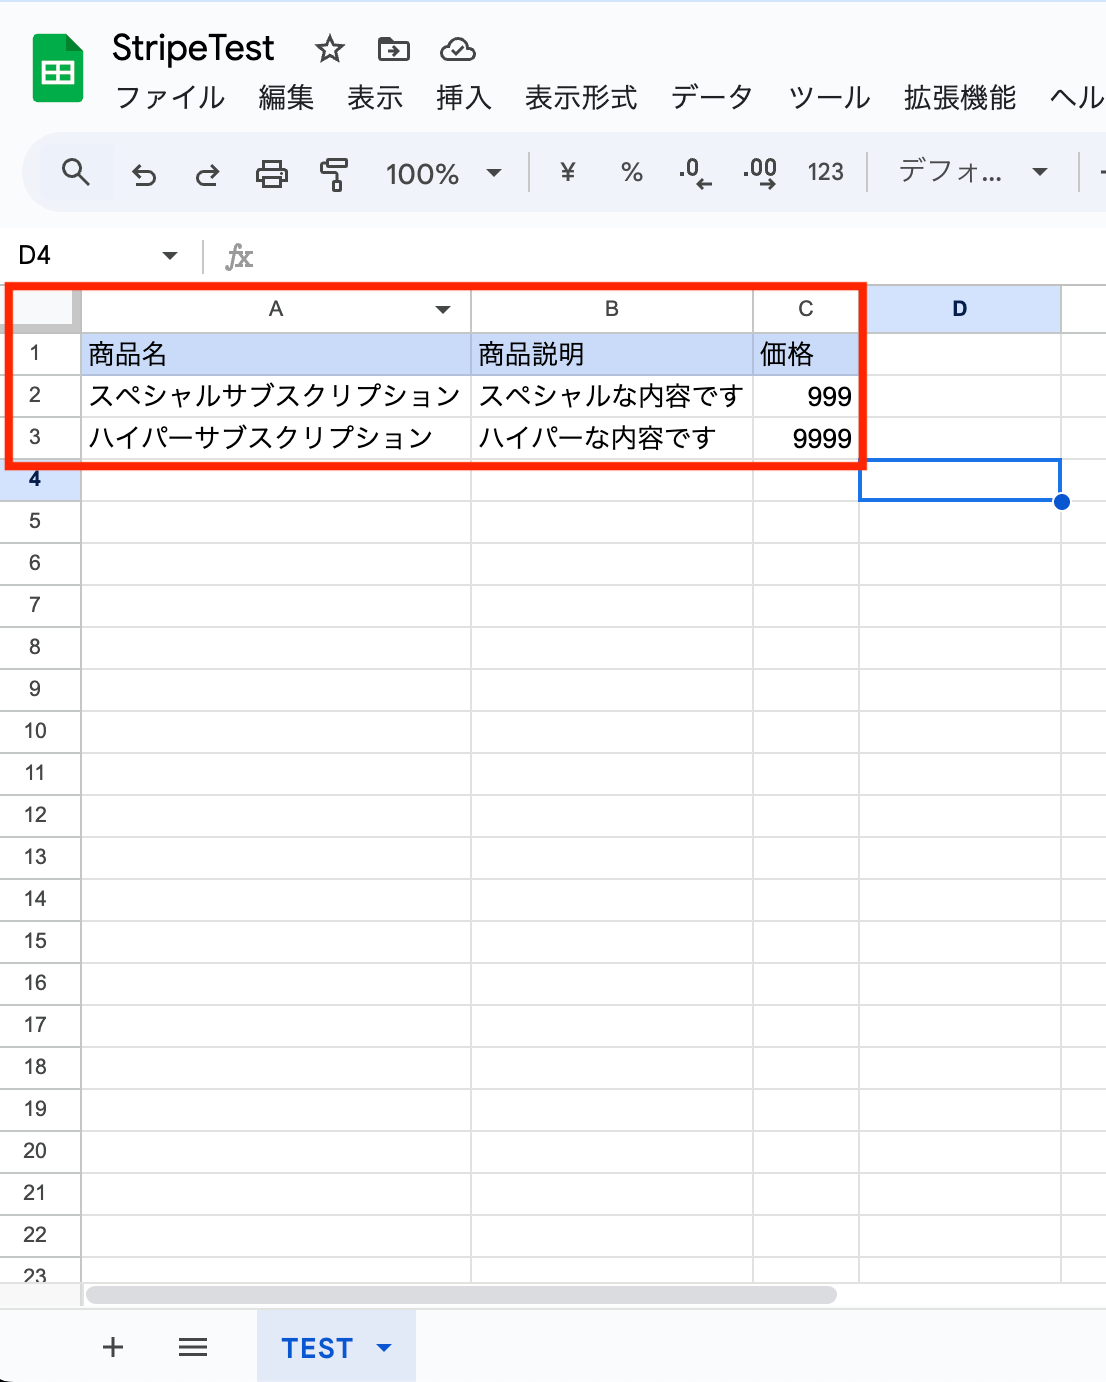Open the 編集 menu
This screenshot has height=1382, width=1106.
coord(286,98)
